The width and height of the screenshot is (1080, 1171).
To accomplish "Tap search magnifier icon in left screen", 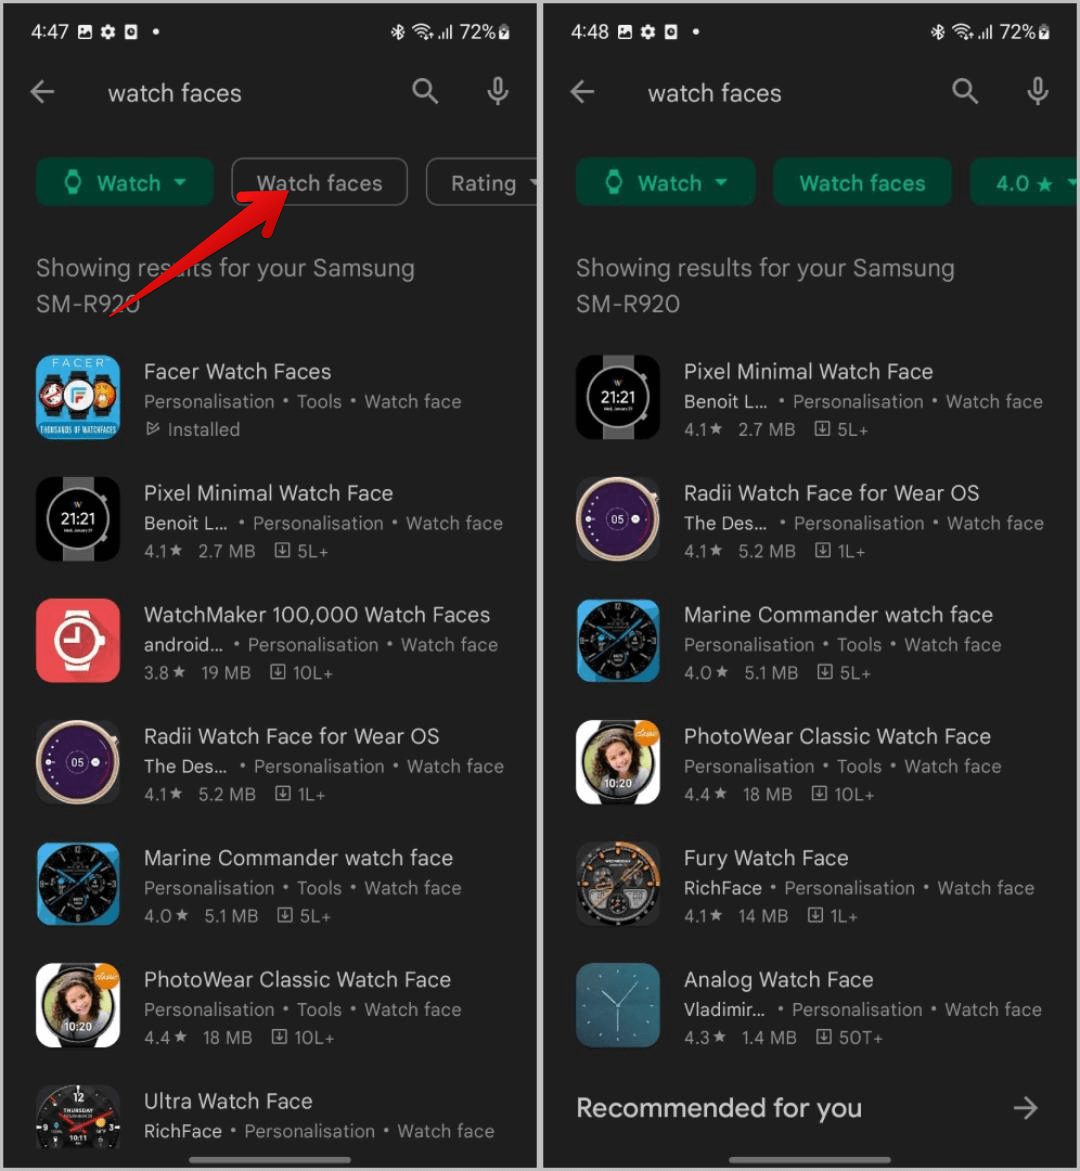I will [x=425, y=91].
